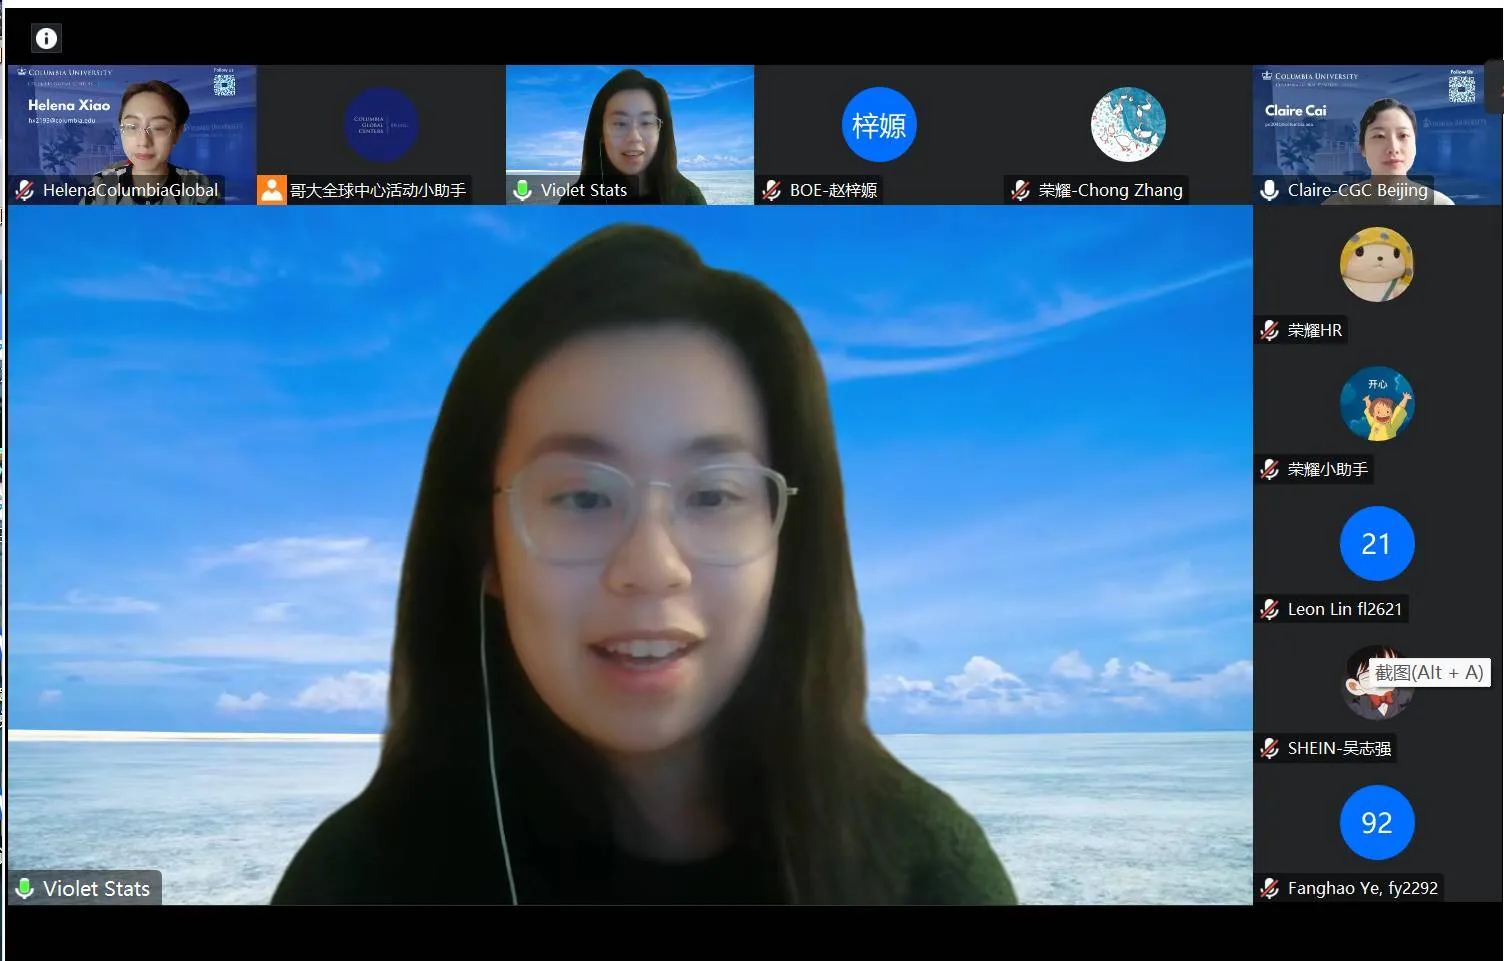
Task: Click the main speaker name Violet Stats
Action: [x=96, y=888]
